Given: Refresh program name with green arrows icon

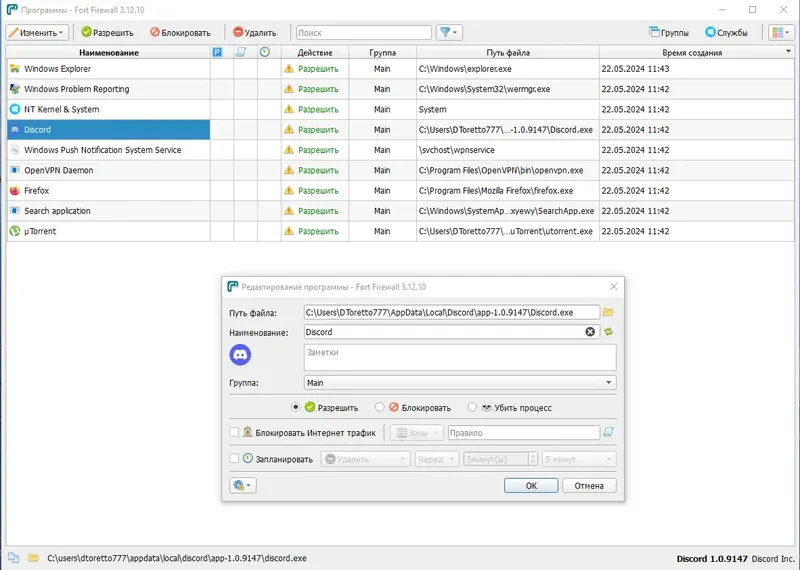Looking at the screenshot, I should pos(608,332).
